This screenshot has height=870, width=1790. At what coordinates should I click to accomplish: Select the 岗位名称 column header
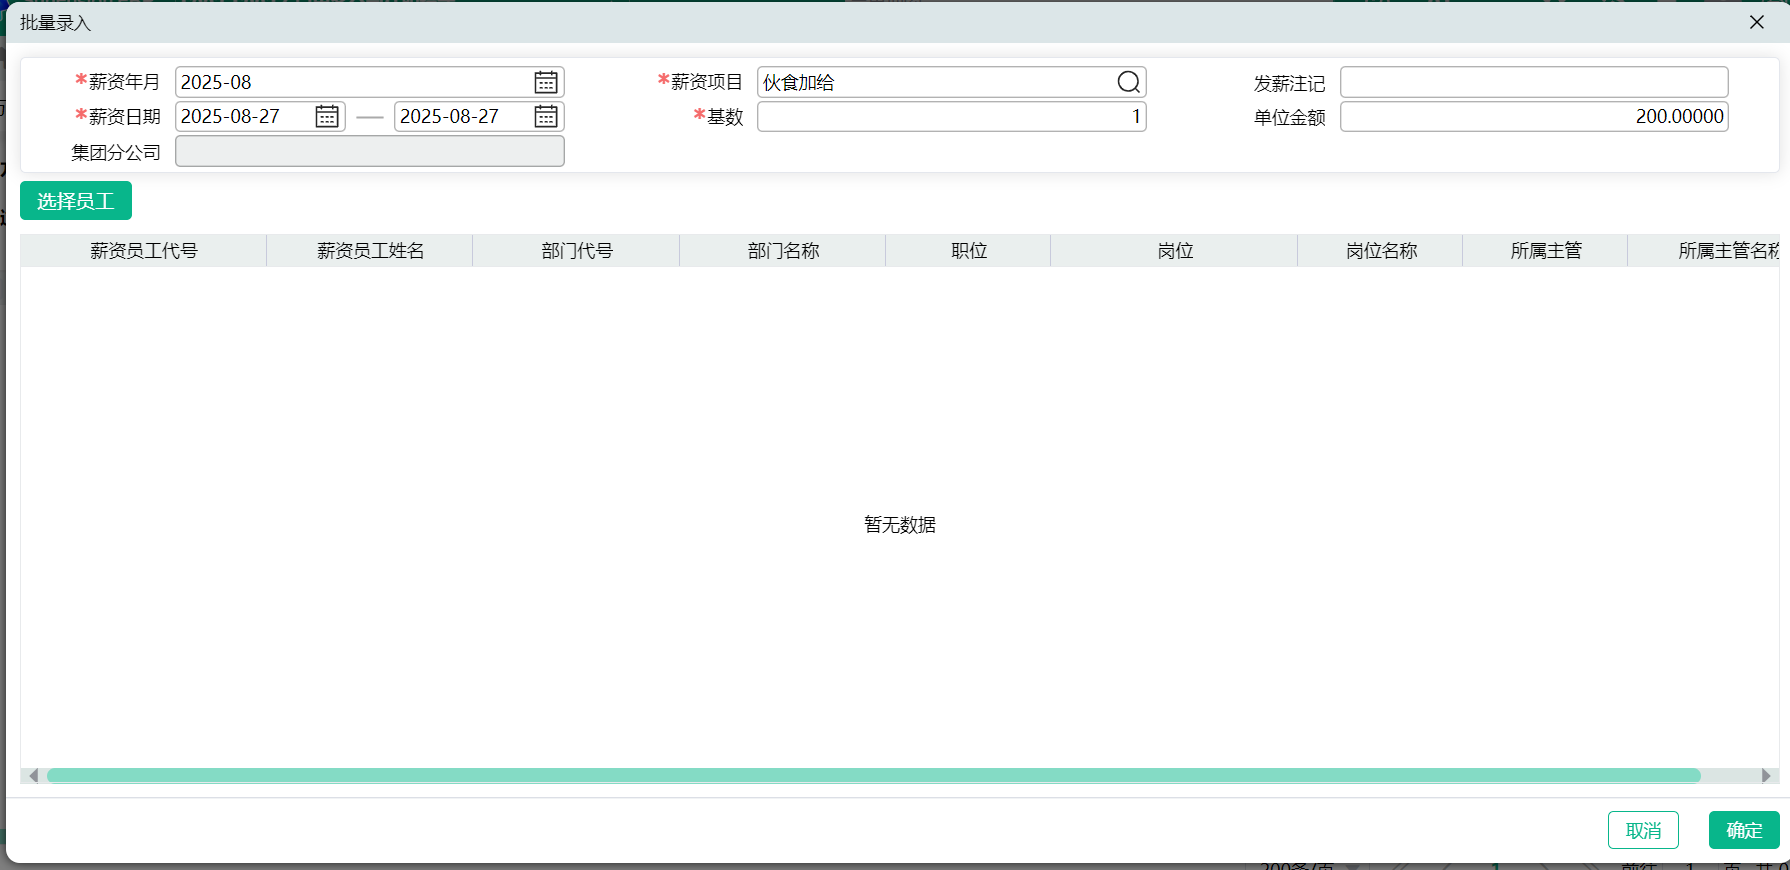1381,251
